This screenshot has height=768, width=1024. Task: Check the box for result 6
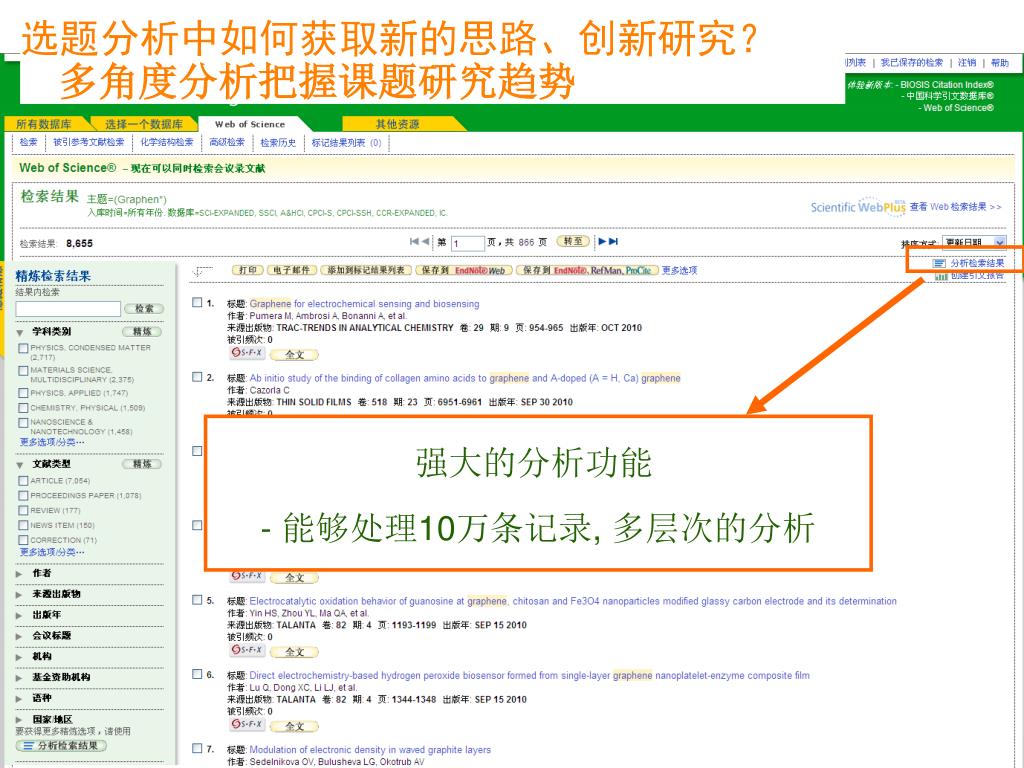click(197, 674)
